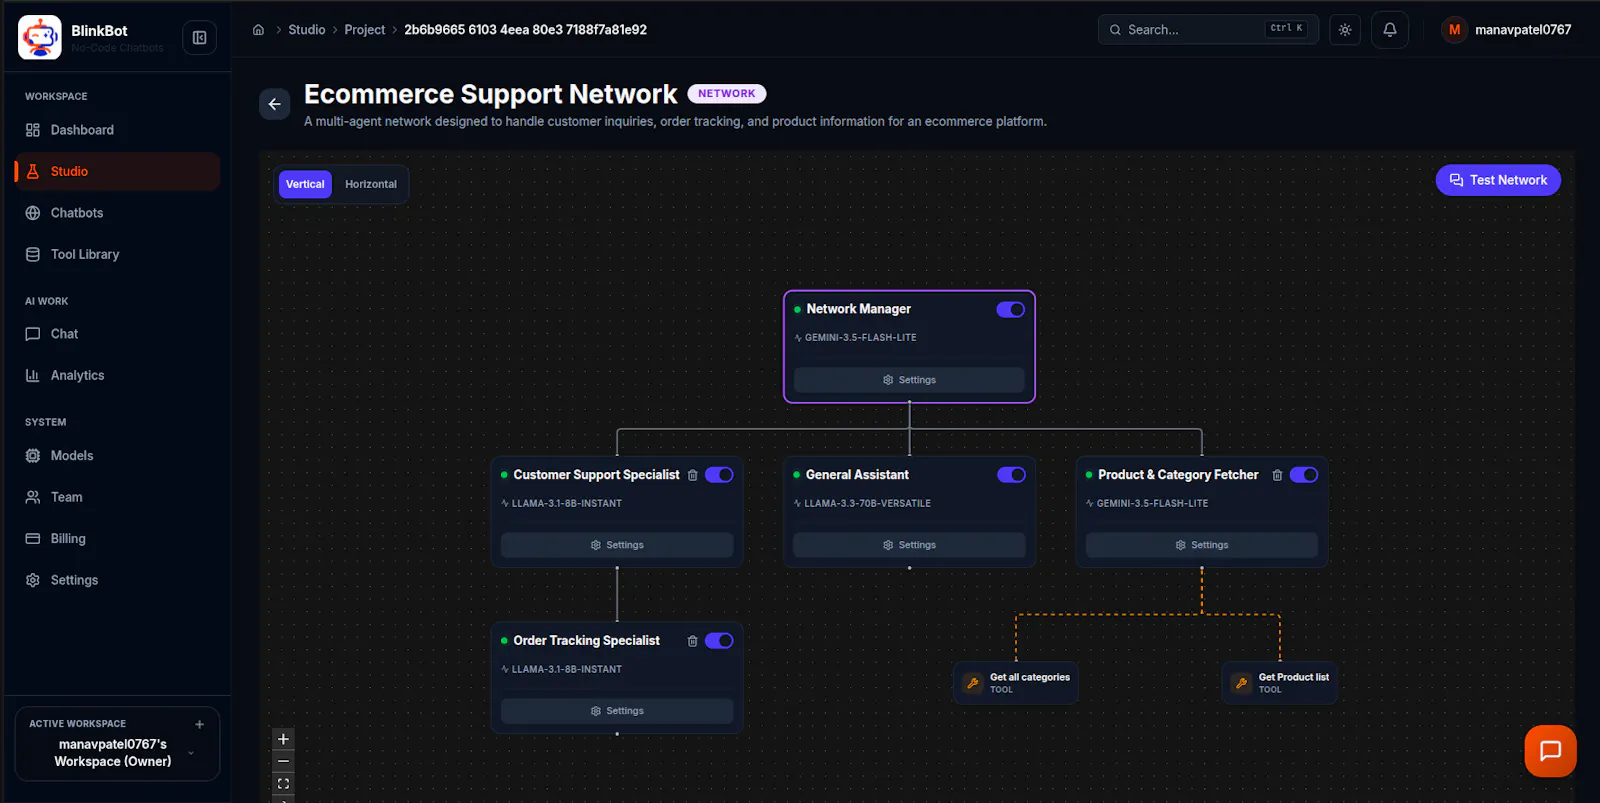Image resolution: width=1600 pixels, height=803 pixels.
Task: Expand active workspace switcher chevron
Action: point(191,753)
